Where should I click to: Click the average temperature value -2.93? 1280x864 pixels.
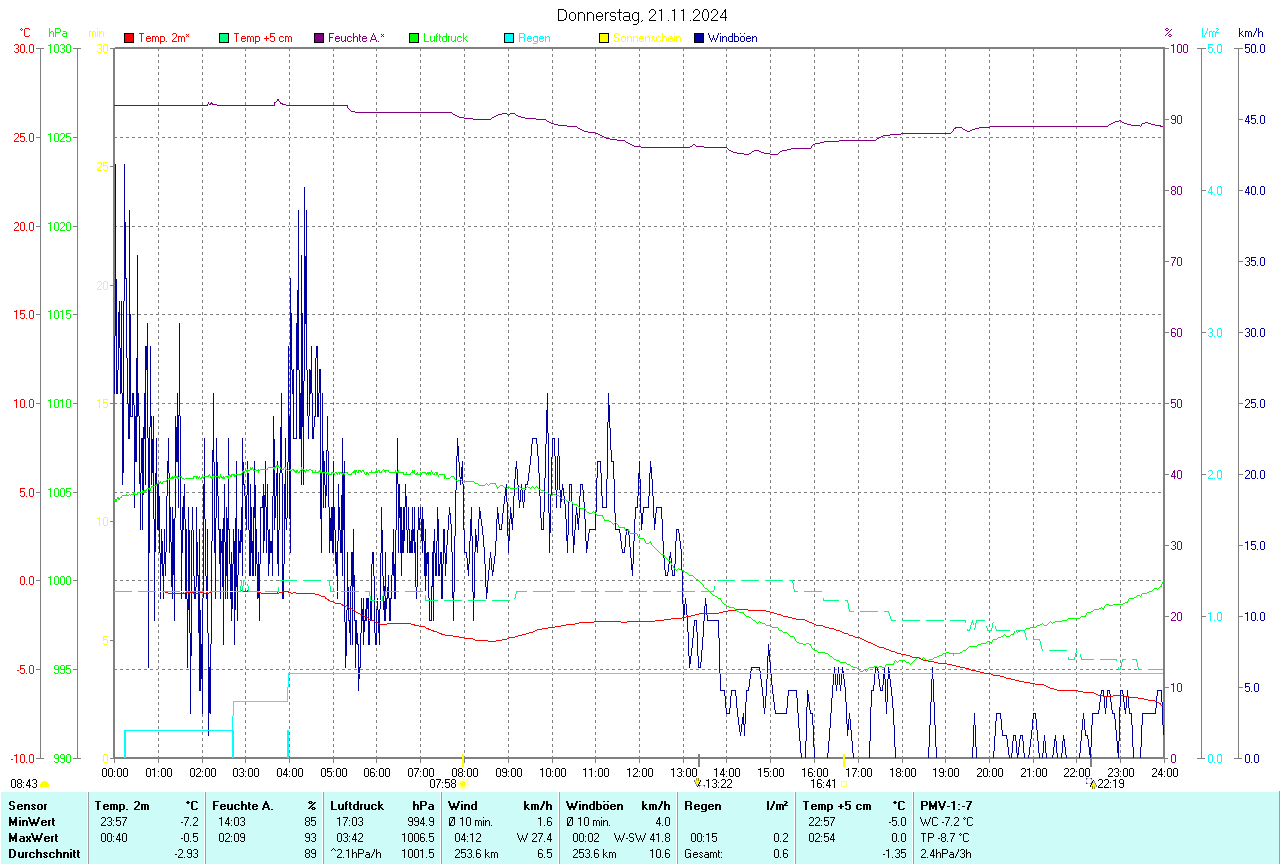pyautogui.click(x=185, y=853)
